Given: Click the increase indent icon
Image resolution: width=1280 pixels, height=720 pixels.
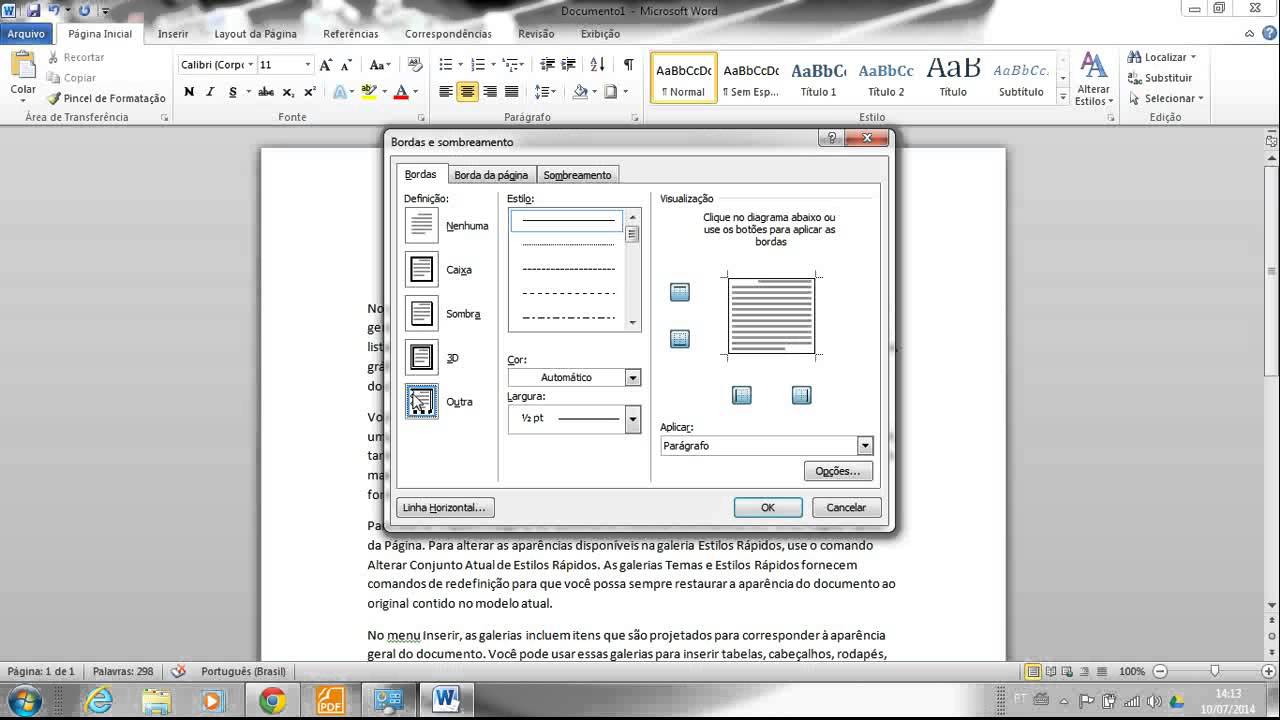Looking at the screenshot, I should coord(569,65).
